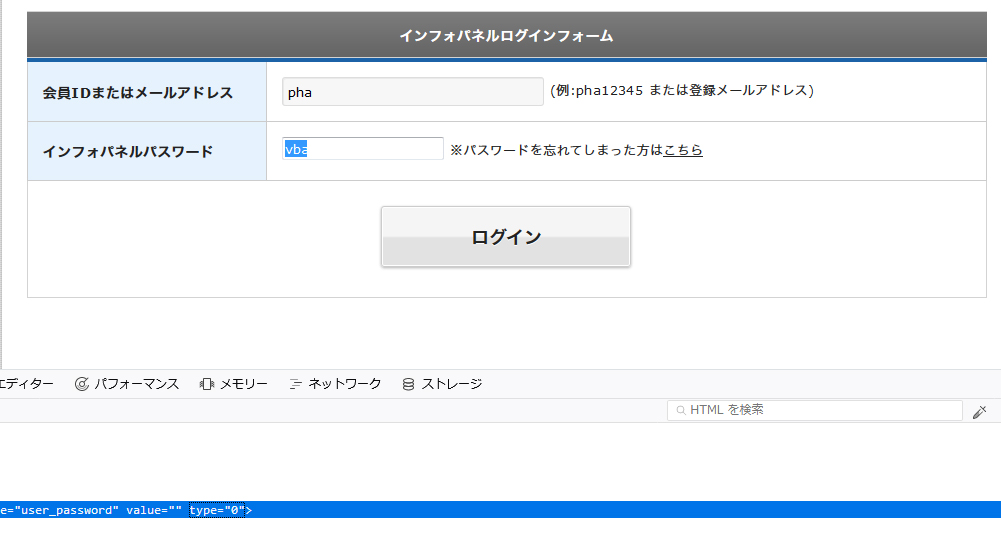Click the value="" attribute in markup
This screenshot has width=1001, height=534.
click(153, 510)
